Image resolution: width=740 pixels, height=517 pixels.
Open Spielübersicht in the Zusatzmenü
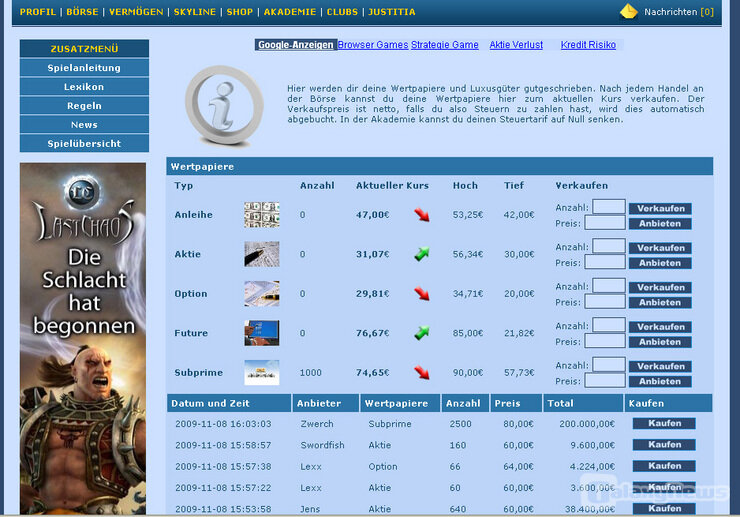(84, 143)
